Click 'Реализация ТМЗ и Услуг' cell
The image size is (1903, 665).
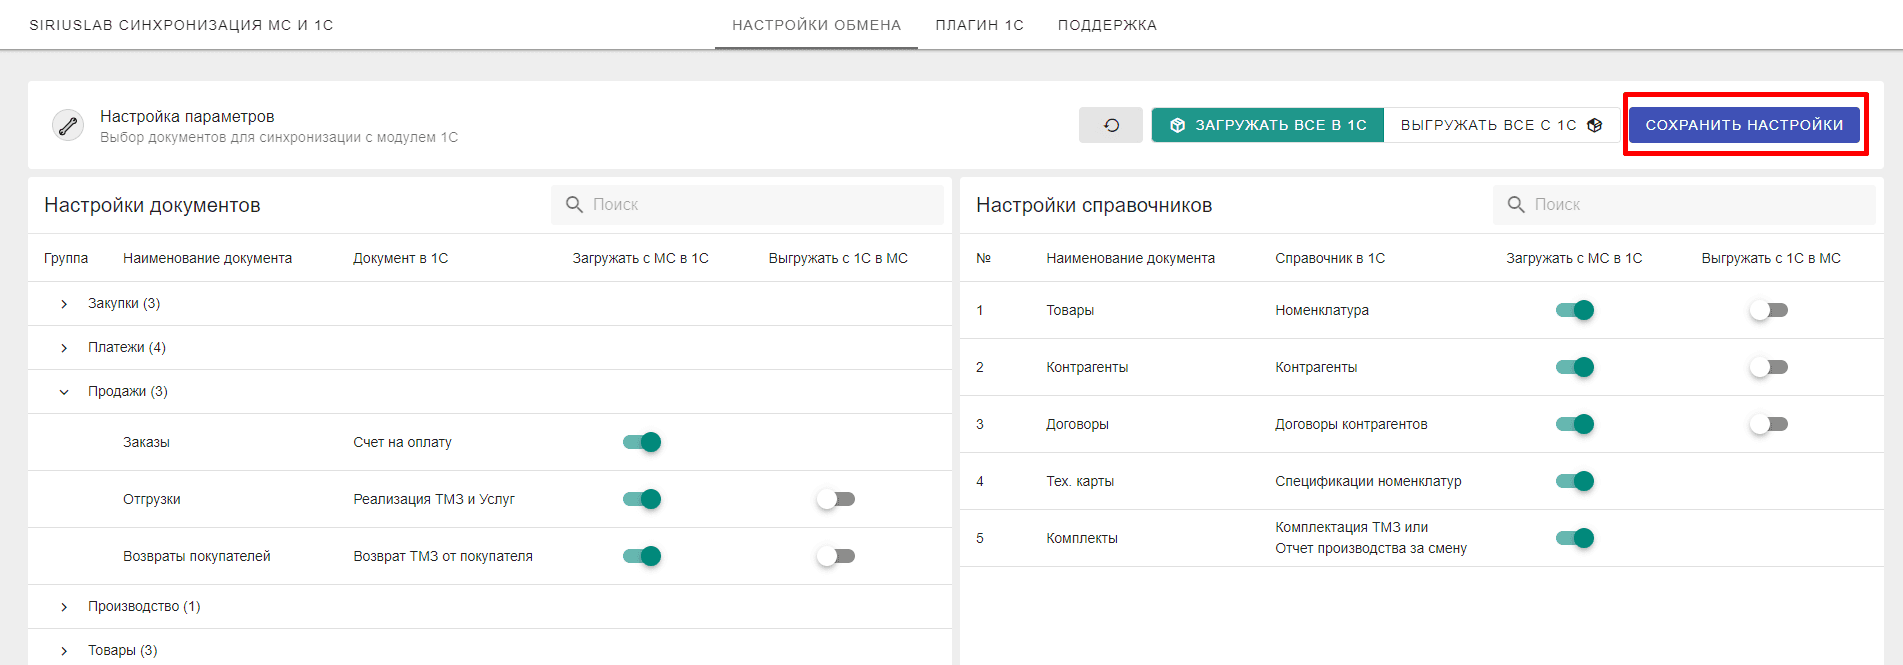pyautogui.click(x=434, y=499)
